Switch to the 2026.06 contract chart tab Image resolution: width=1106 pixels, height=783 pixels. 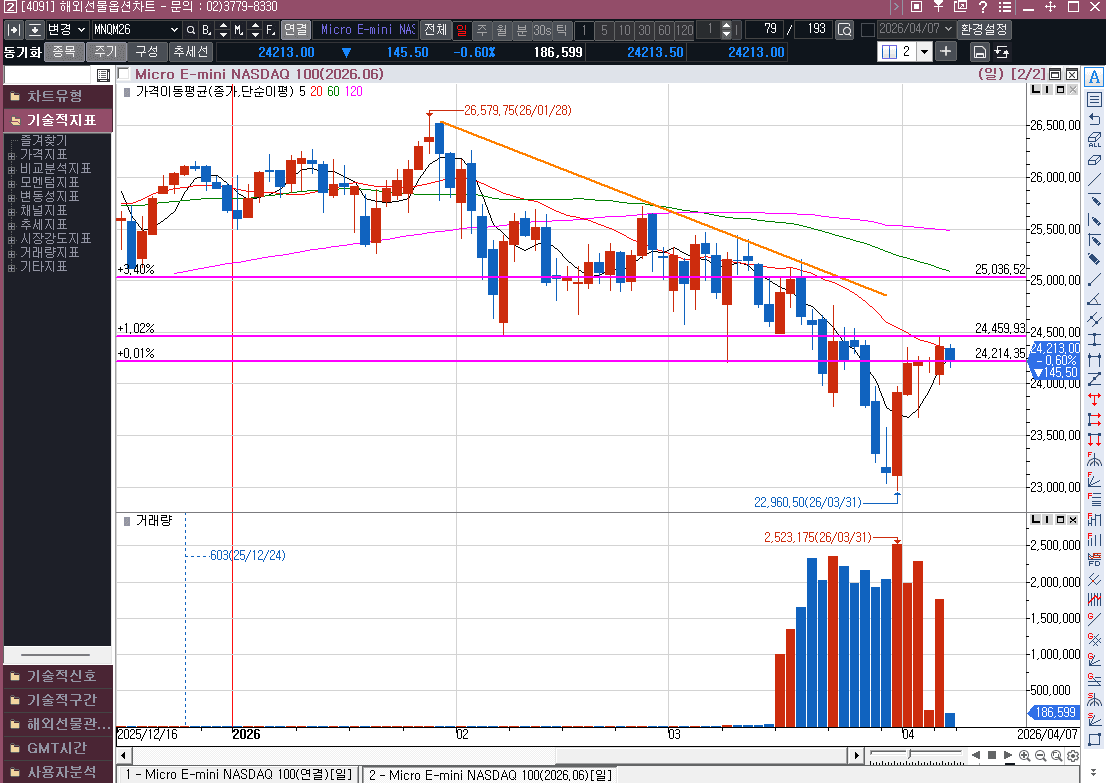tap(487, 775)
